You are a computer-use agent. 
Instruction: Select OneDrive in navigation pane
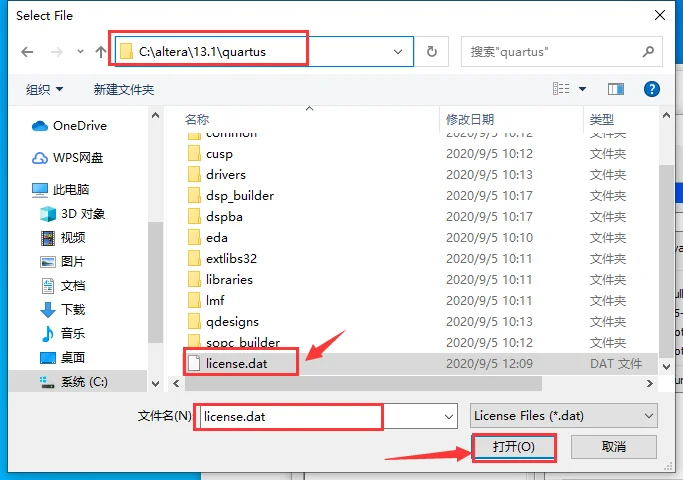(x=69, y=125)
